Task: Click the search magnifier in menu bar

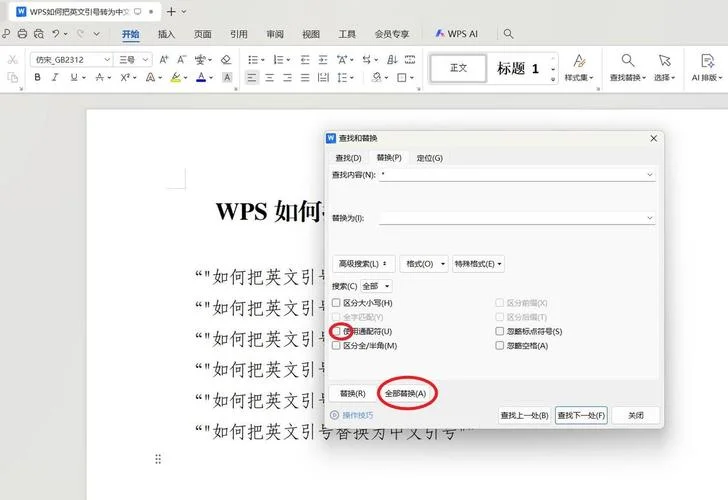Action: (x=508, y=33)
